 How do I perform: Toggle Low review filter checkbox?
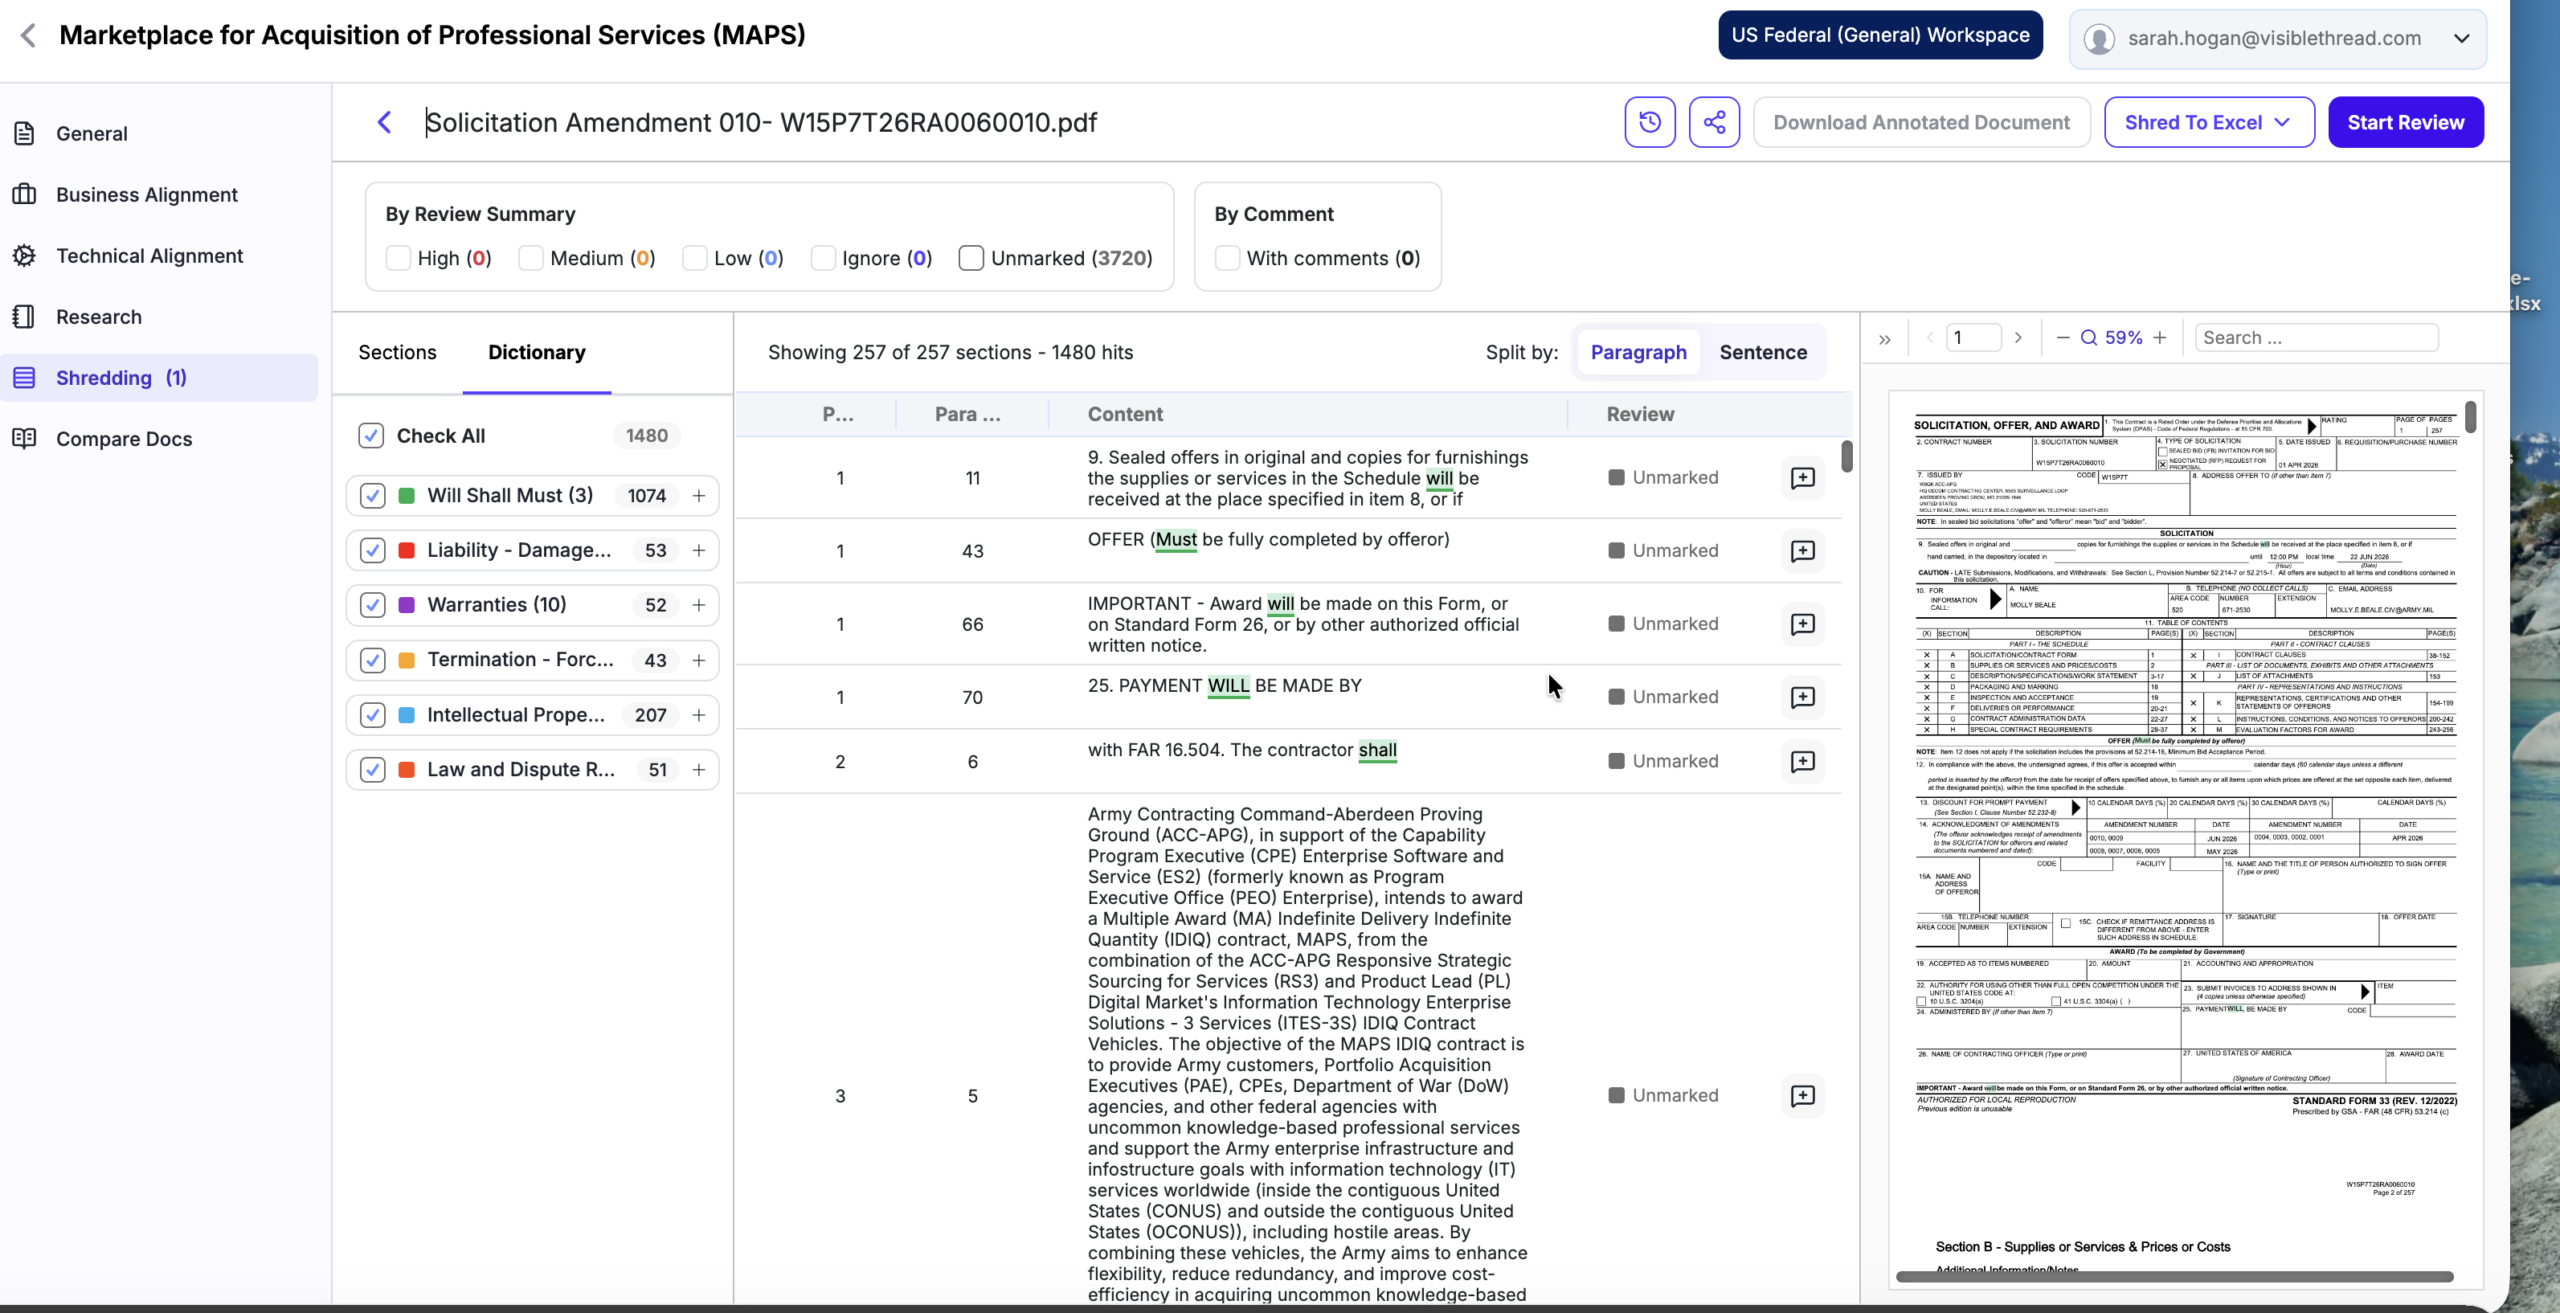(x=695, y=258)
